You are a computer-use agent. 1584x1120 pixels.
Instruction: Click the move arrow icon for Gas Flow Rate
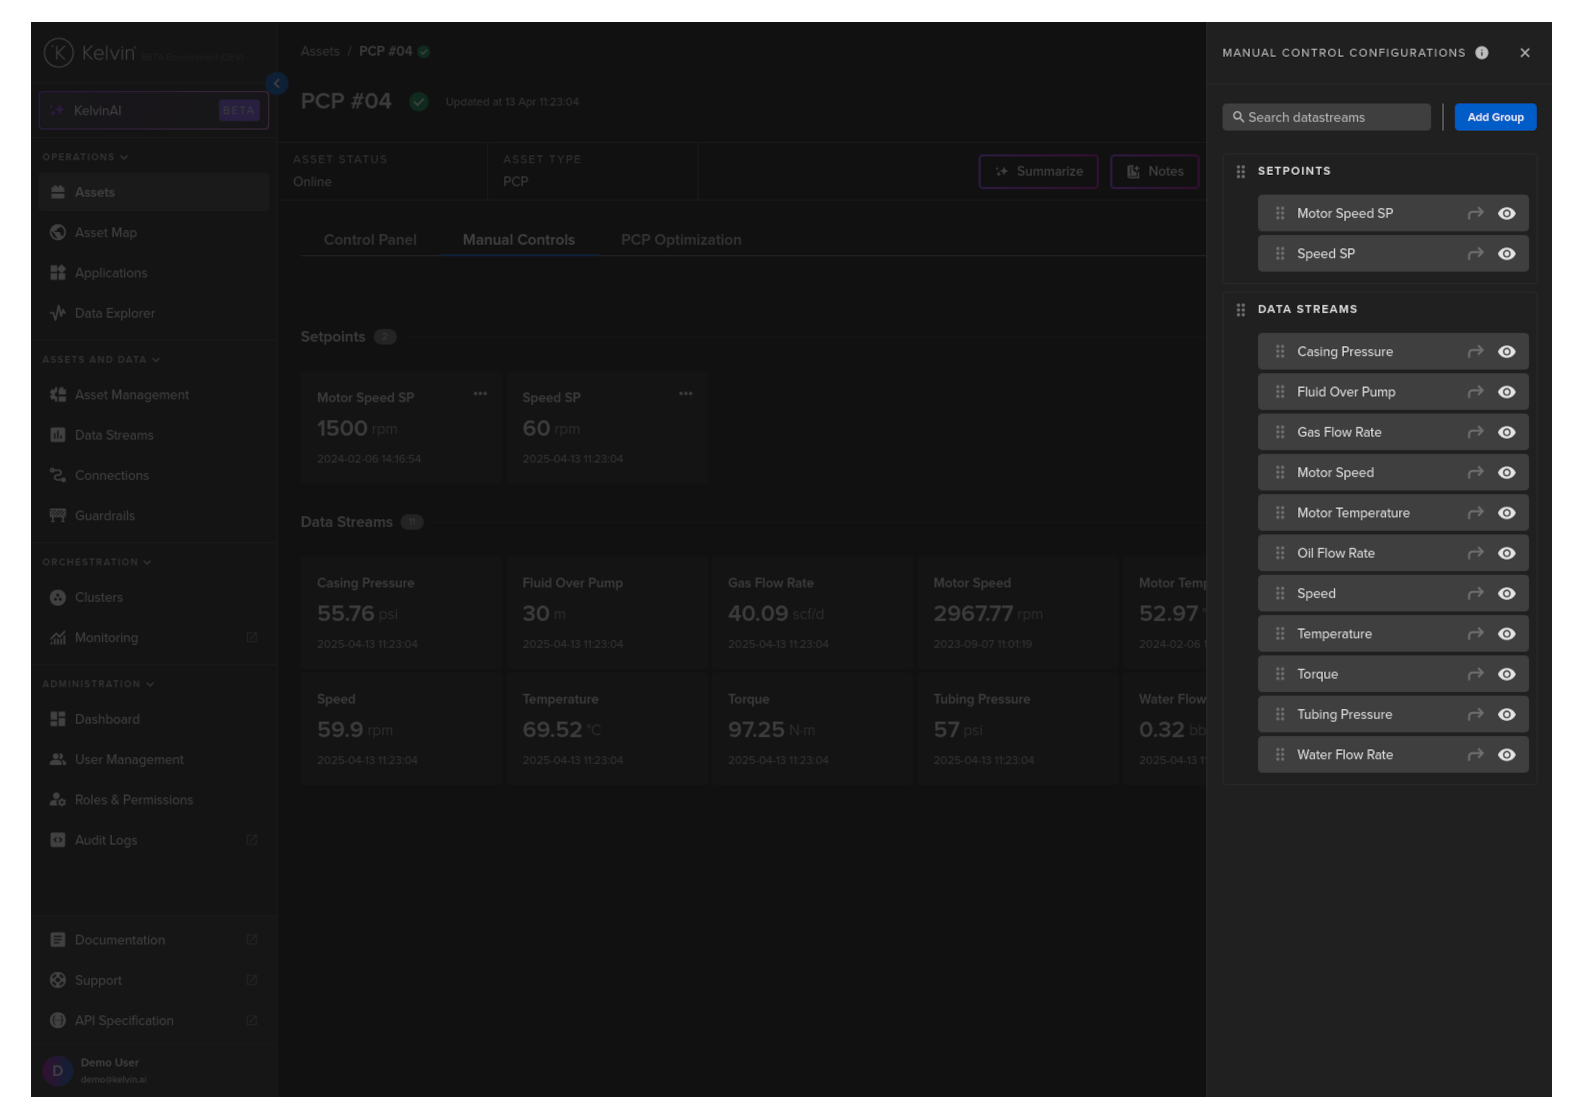pyautogui.click(x=1475, y=433)
